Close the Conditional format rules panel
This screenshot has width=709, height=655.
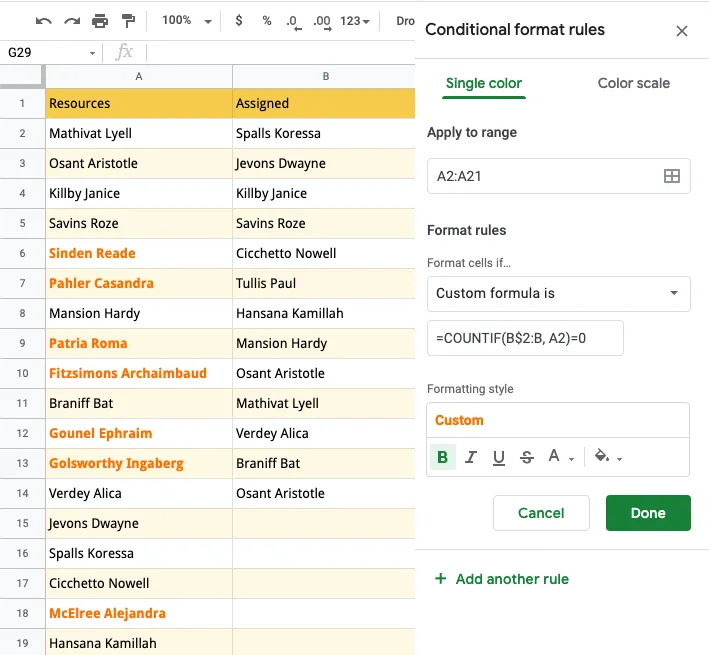[x=681, y=31]
